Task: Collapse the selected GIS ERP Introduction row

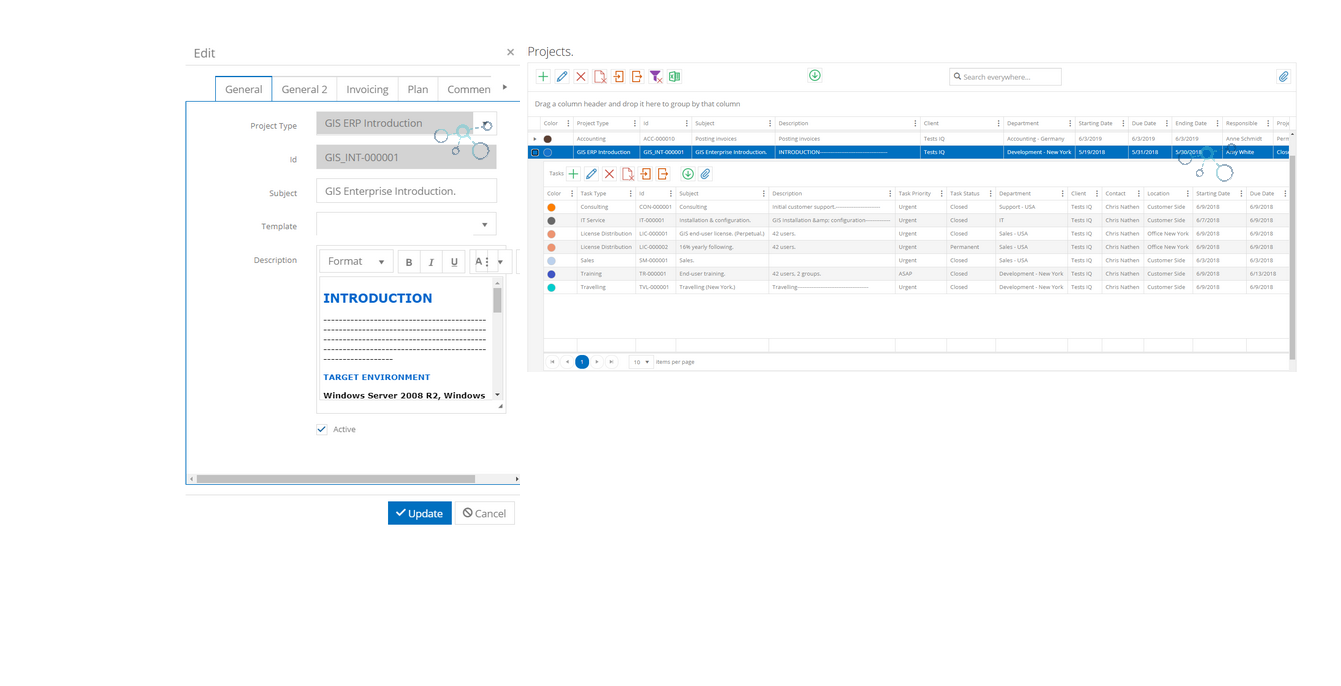Action: point(535,152)
